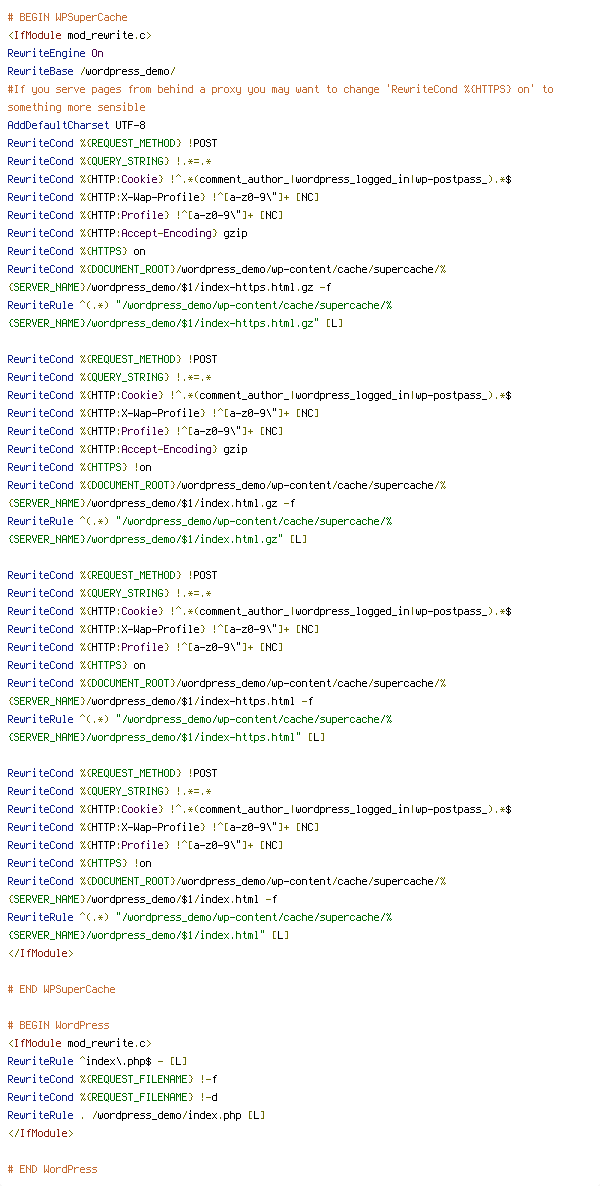The width and height of the screenshot is (600, 1186).
Task: Click the 'RewriteRule . /wordpress_demo/index.php [L]' line
Action: (136, 1116)
